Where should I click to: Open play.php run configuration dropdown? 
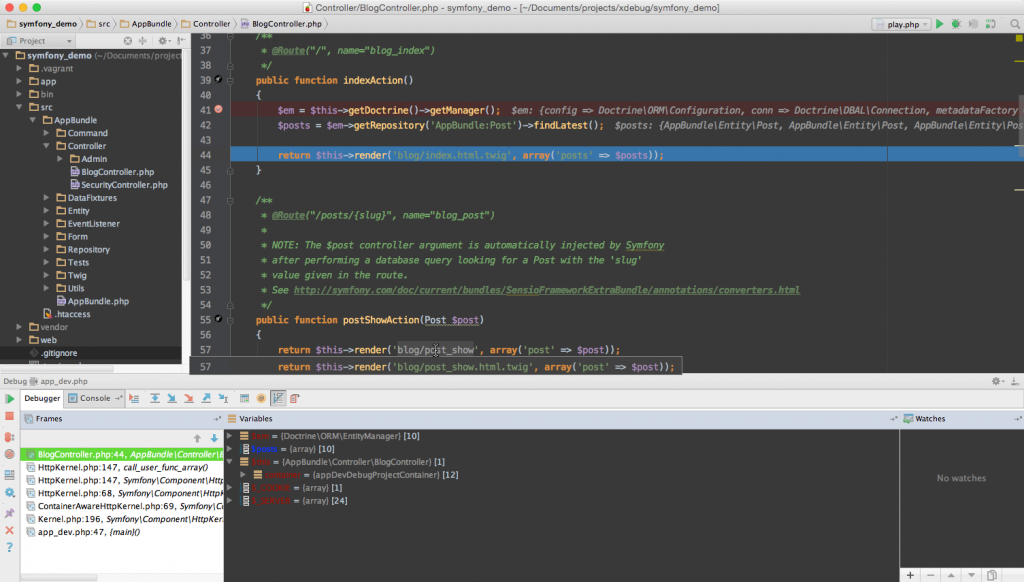point(901,24)
